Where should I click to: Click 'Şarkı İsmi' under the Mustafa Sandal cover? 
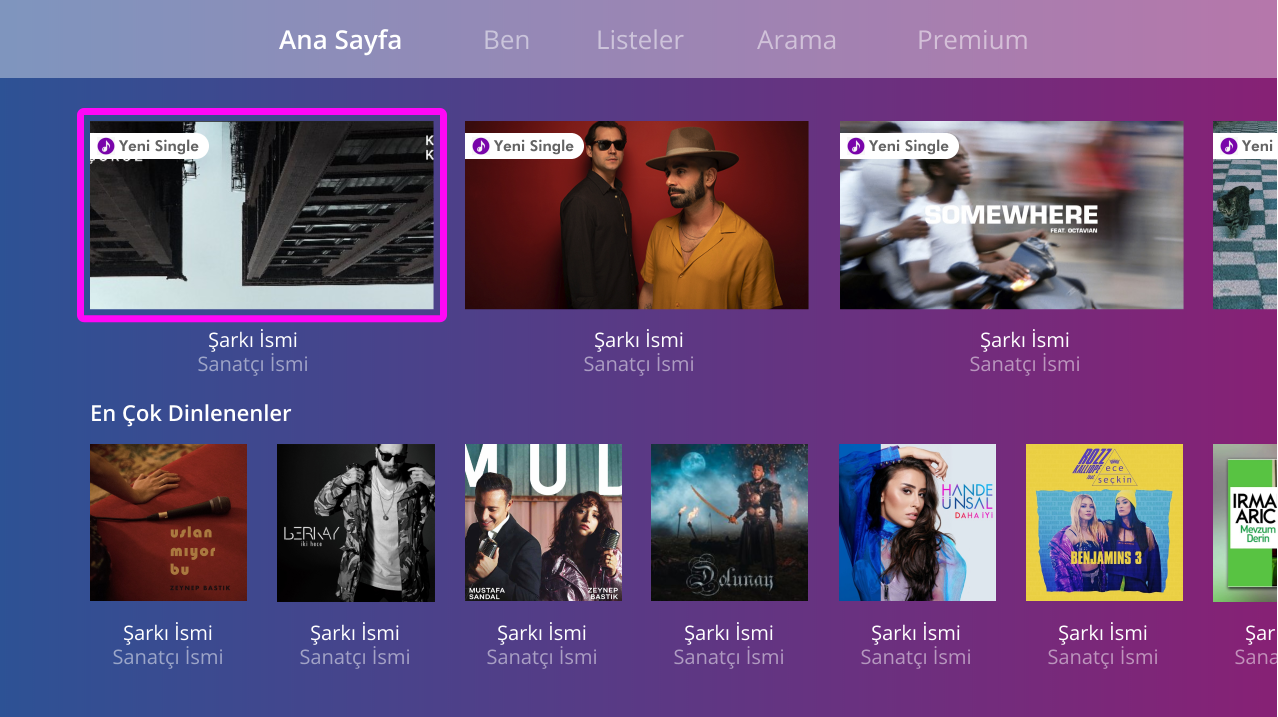coord(542,633)
